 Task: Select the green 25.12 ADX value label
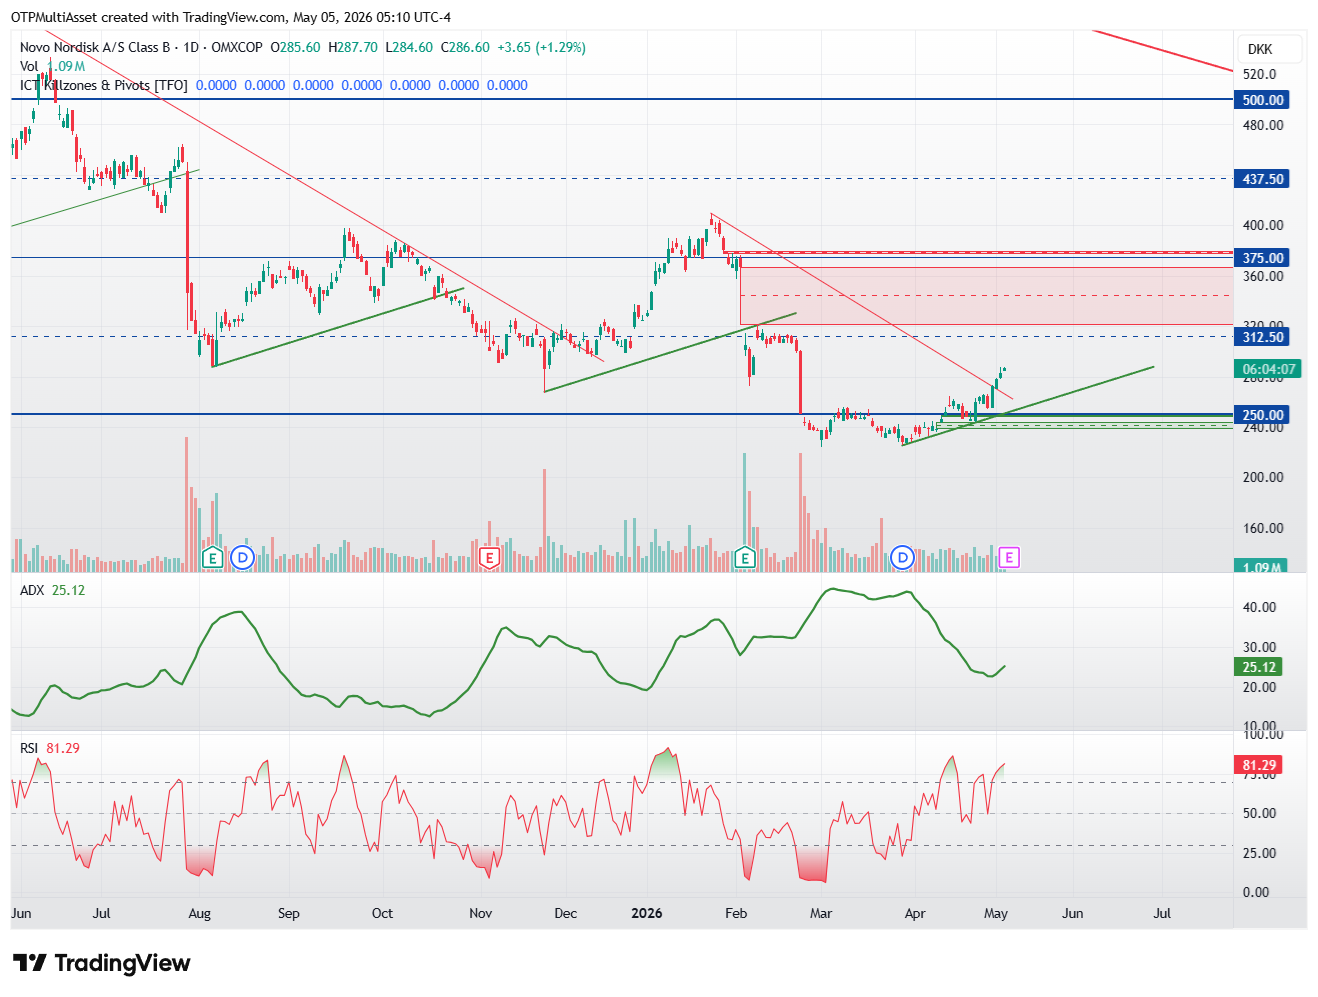[1259, 667]
